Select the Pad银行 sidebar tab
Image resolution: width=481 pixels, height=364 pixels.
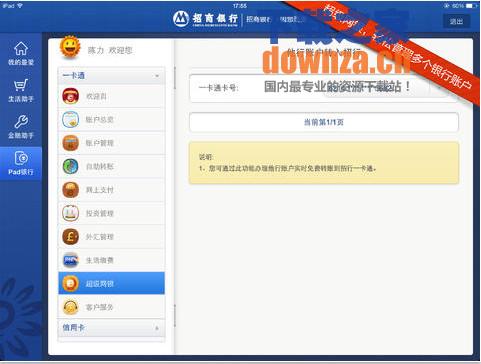pyautogui.click(x=21, y=163)
